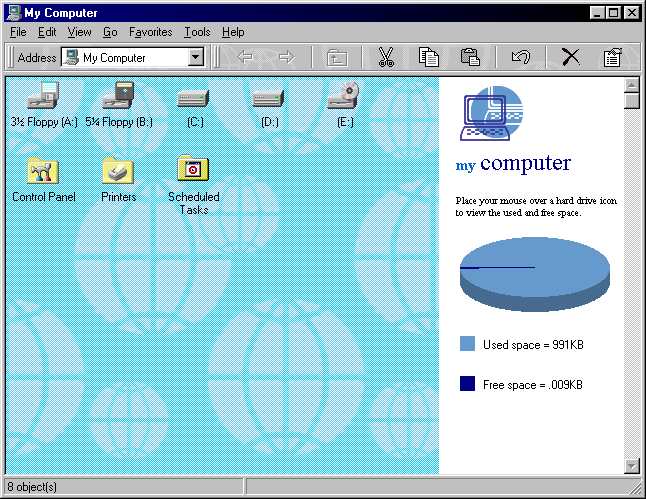Click the Copy toolbar icon
The height and width of the screenshot is (499, 646).
428,57
